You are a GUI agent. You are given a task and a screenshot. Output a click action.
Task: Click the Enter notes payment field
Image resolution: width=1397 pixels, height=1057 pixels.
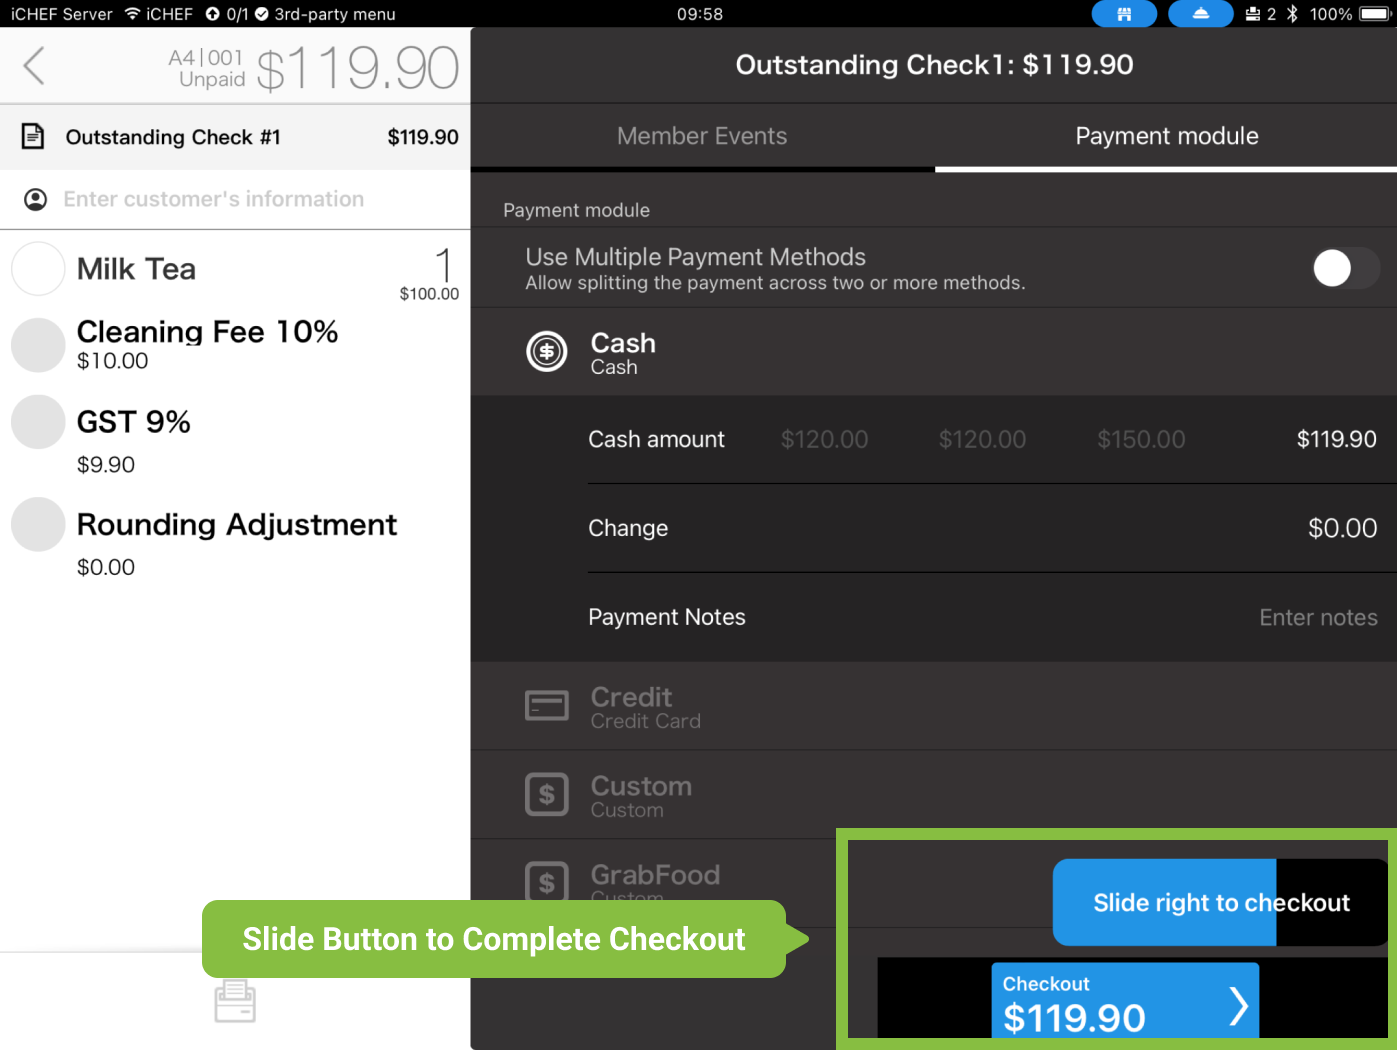1317,618
